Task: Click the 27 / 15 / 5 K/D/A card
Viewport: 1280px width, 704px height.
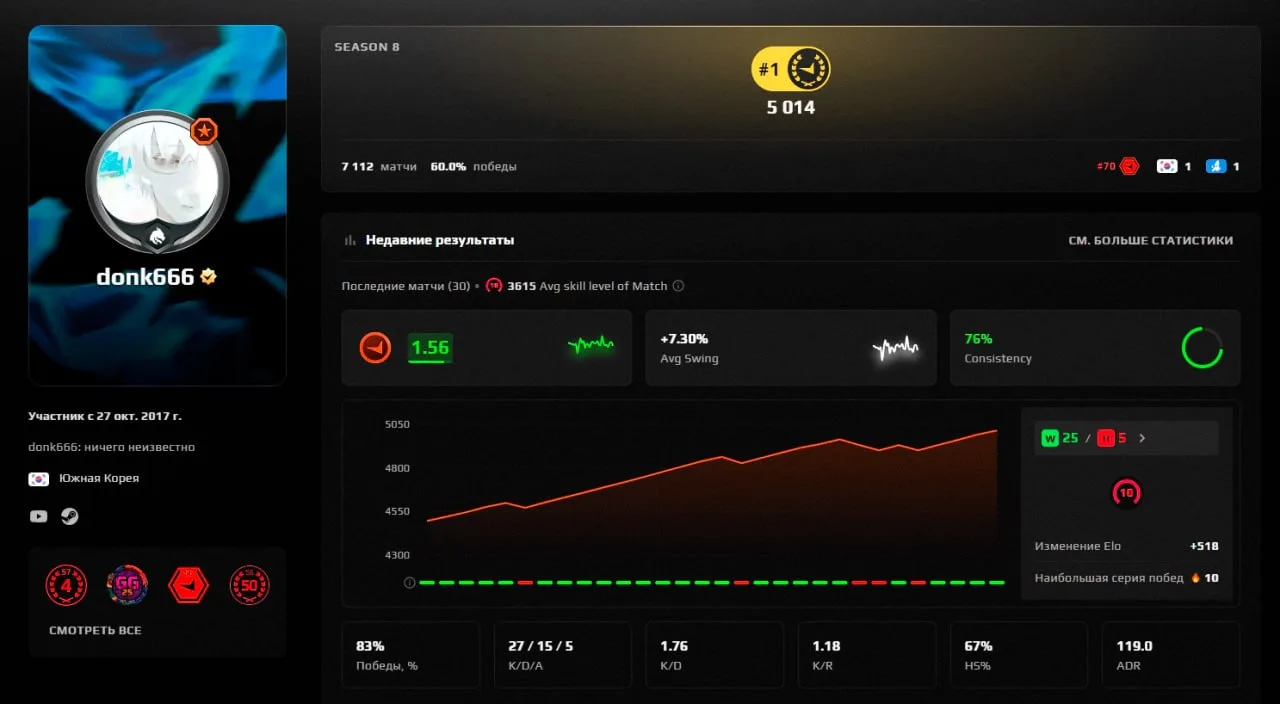Action: pos(563,655)
